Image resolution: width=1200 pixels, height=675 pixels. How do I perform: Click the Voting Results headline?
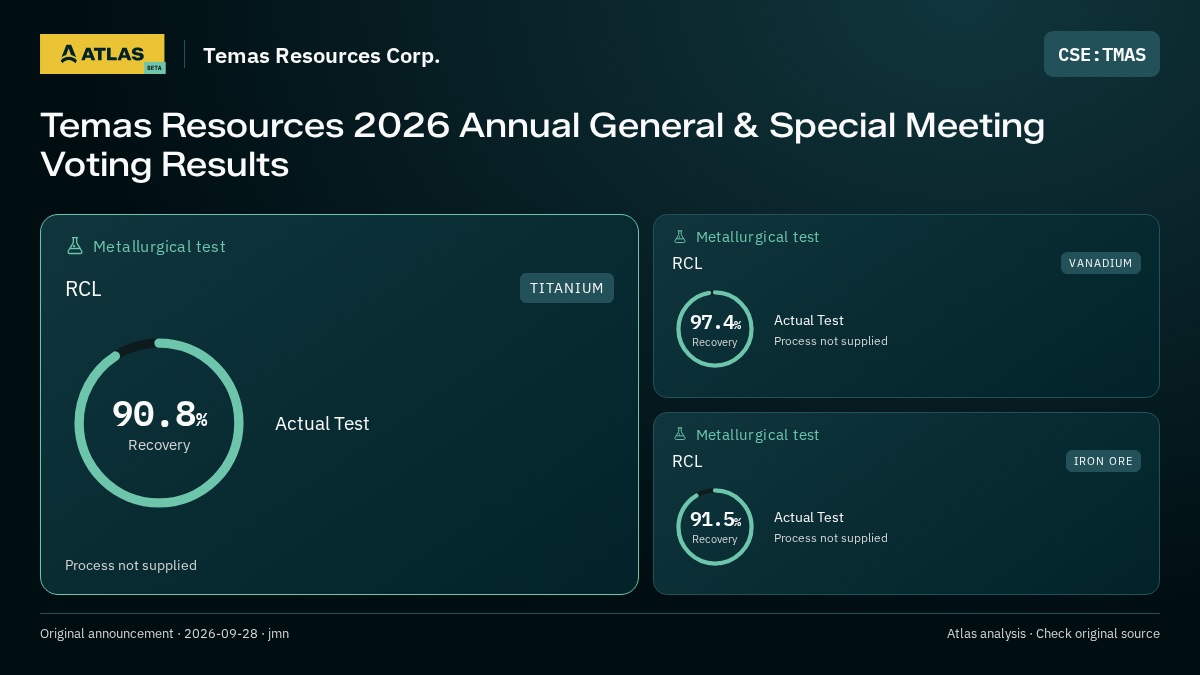[542, 145]
